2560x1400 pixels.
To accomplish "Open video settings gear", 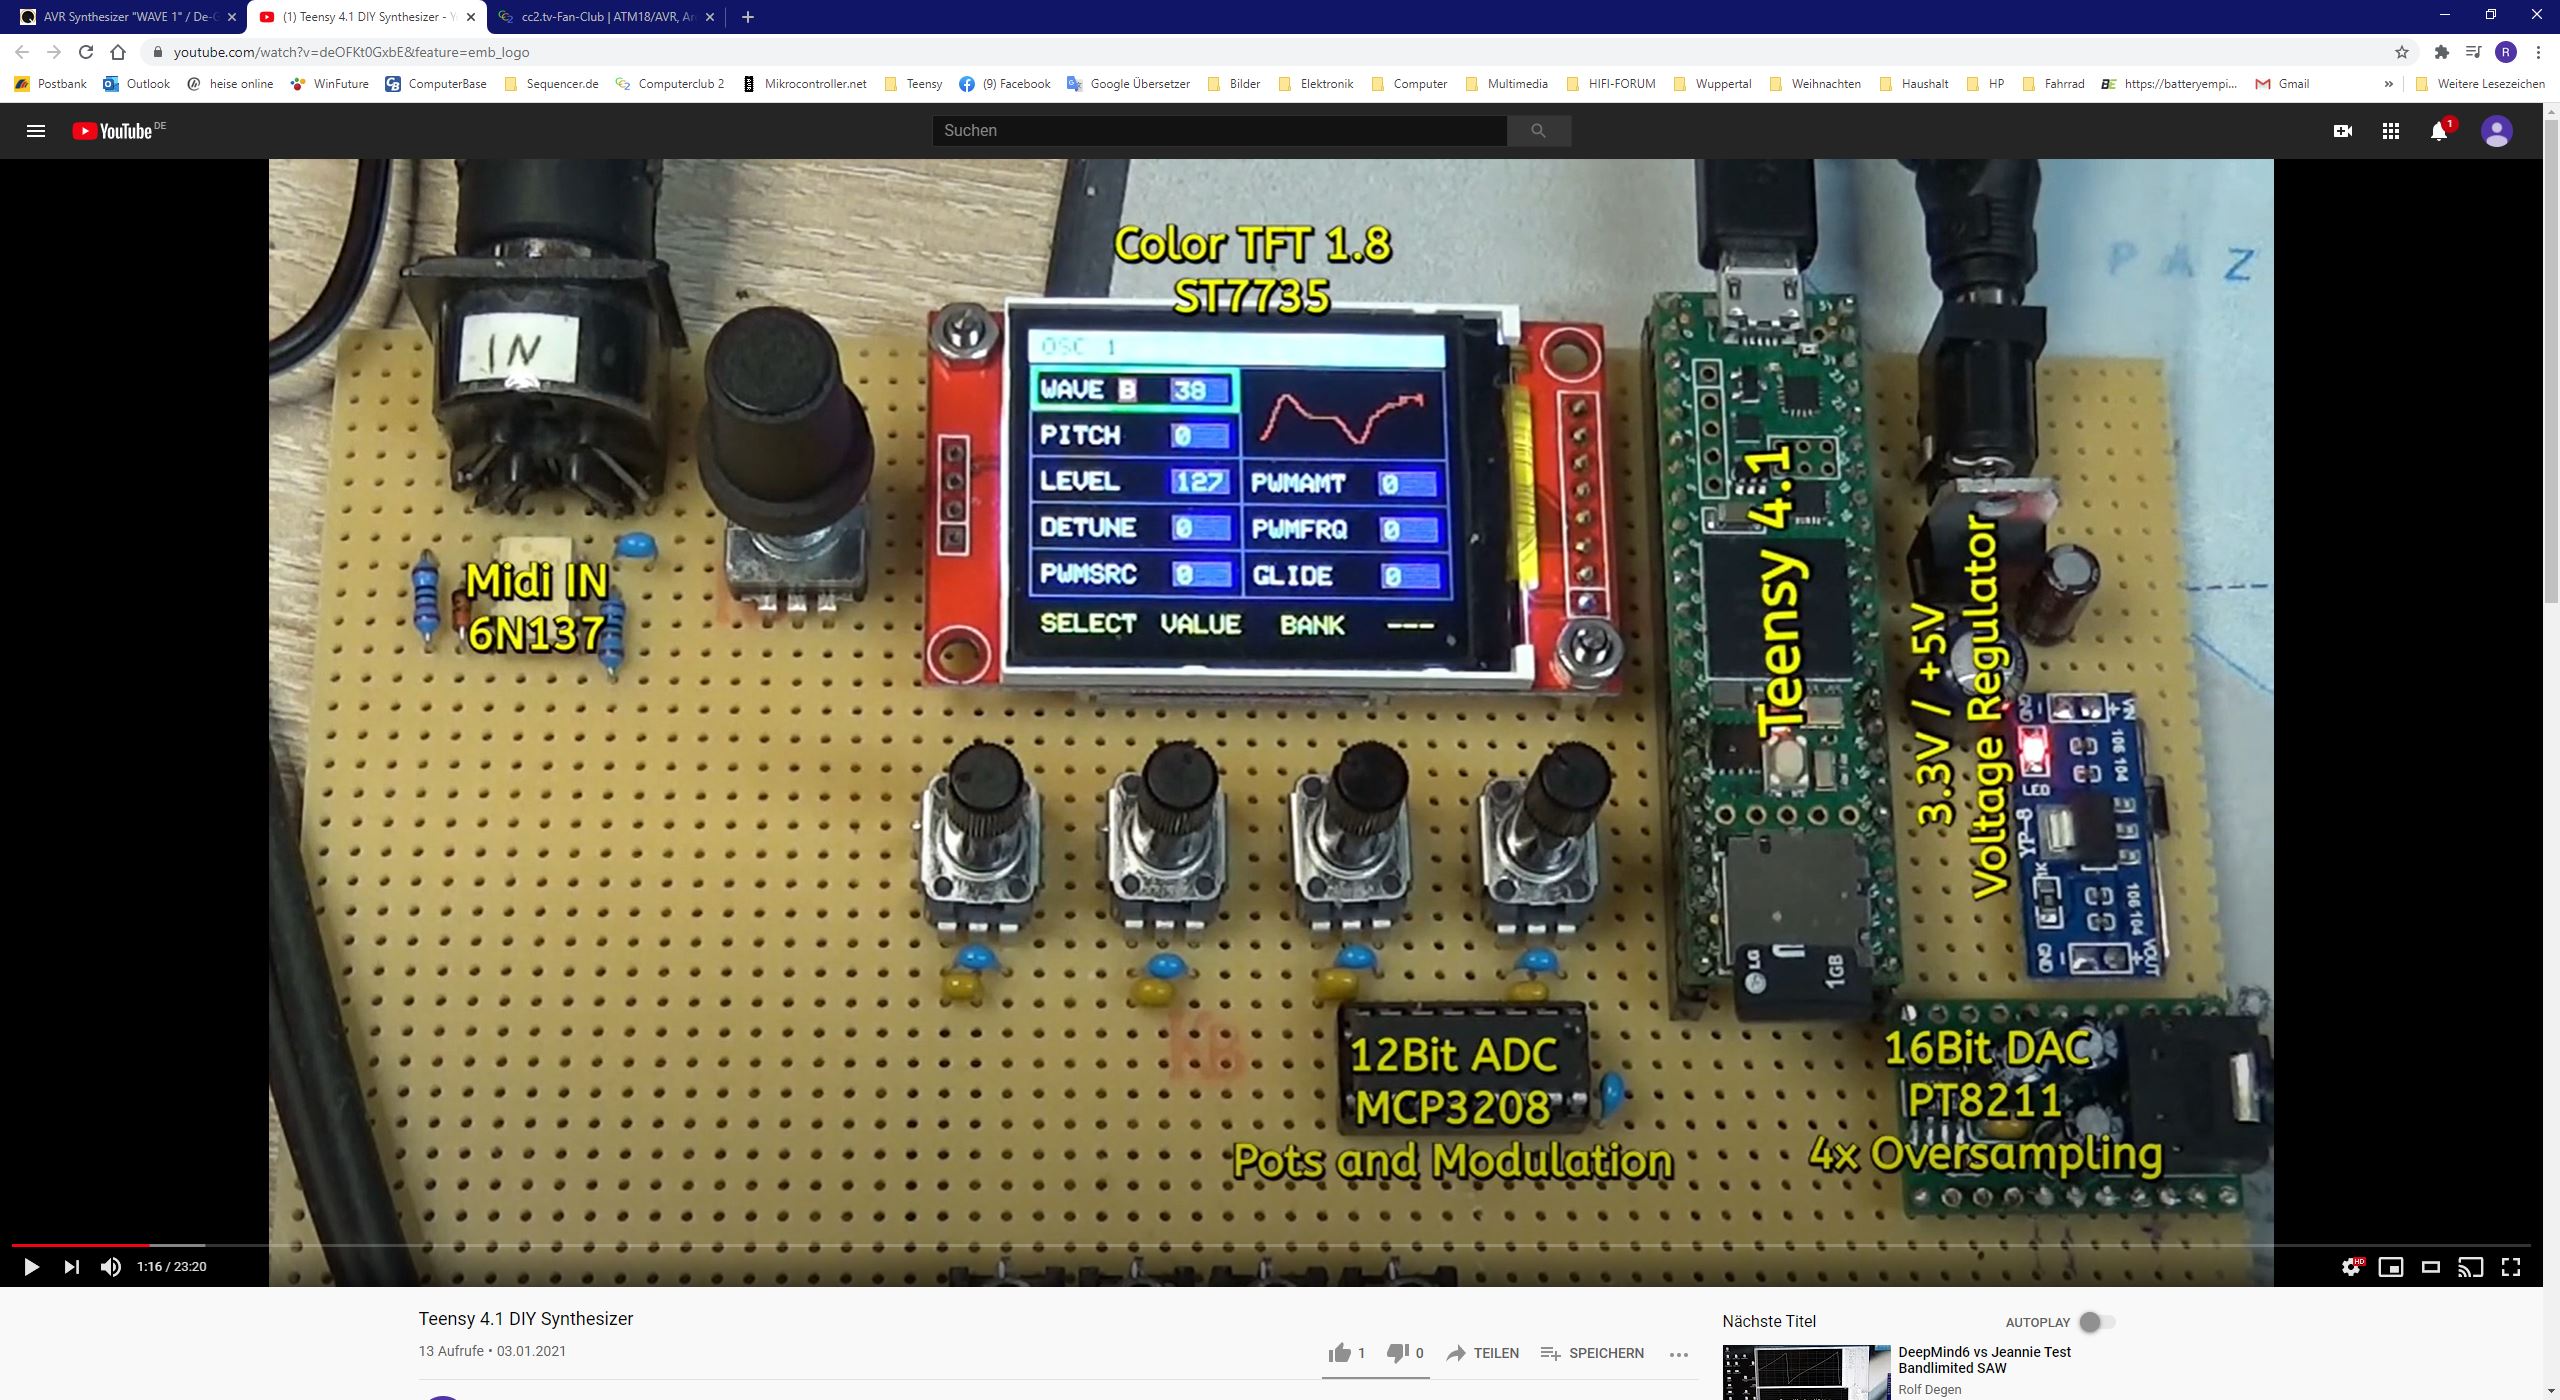I will pyautogui.click(x=2352, y=1267).
